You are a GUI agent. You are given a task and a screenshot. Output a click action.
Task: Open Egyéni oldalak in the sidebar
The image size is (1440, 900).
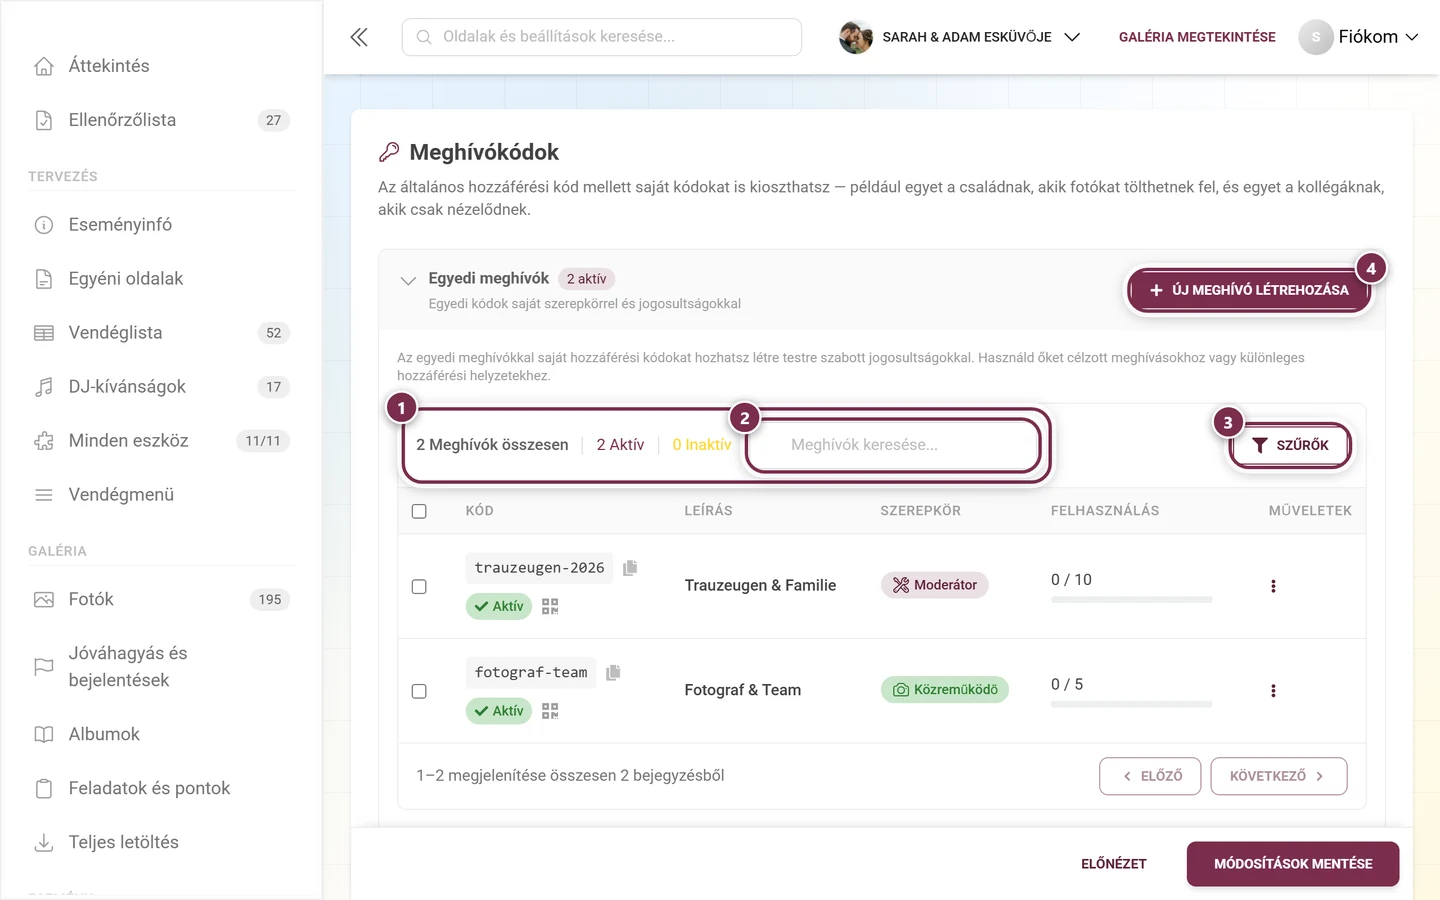[x=161, y=279]
